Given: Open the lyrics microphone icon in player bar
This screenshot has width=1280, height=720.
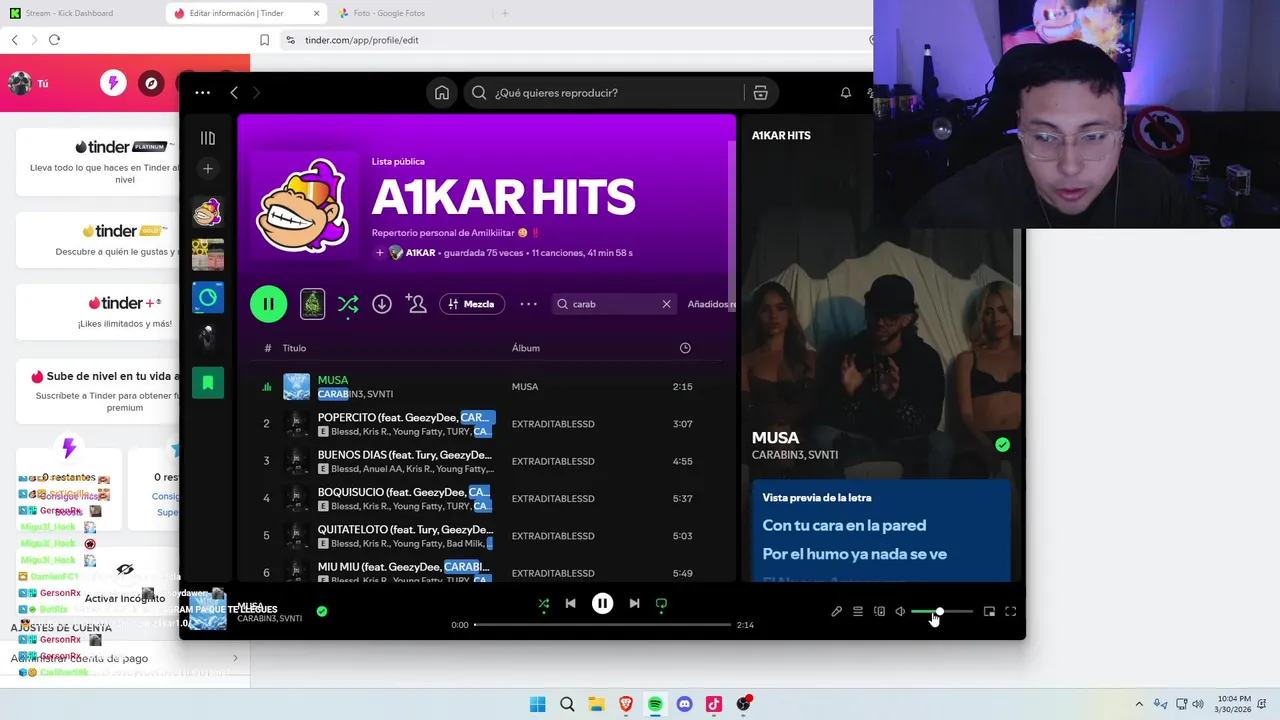Looking at the screenshot, I should (836, 612).
